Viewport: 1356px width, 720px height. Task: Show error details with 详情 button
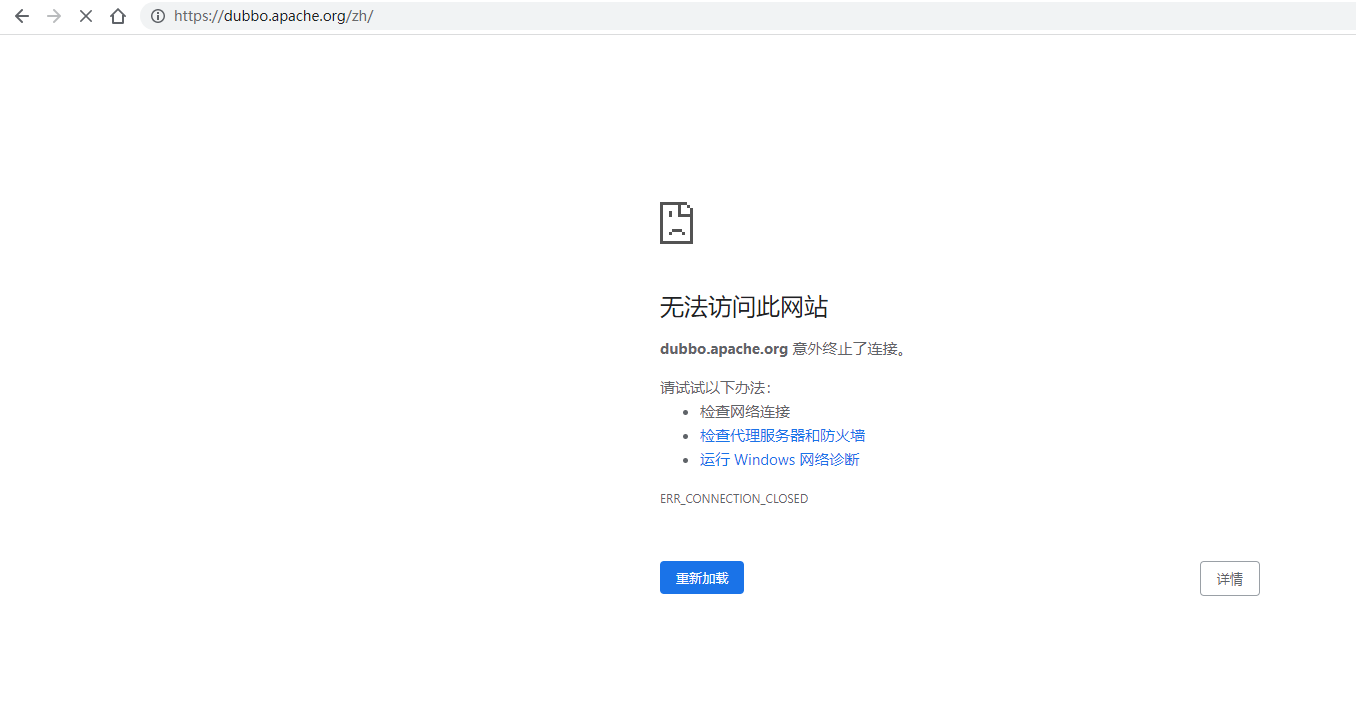point(1230,579)
